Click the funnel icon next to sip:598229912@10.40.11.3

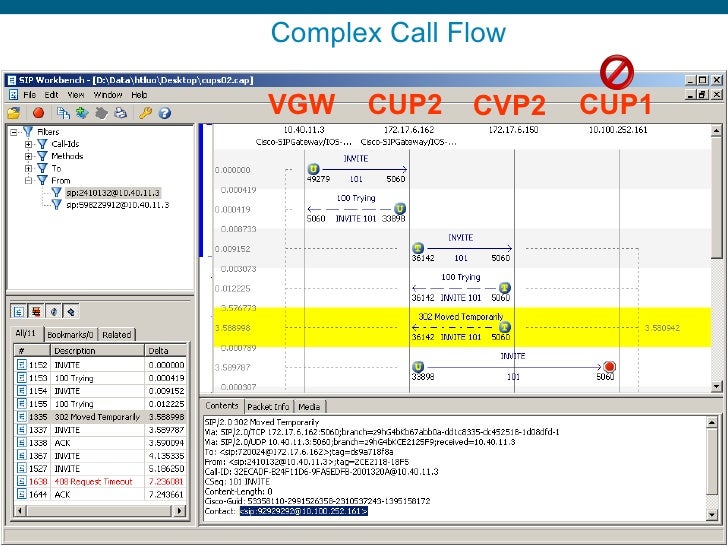tap(57, 204)
